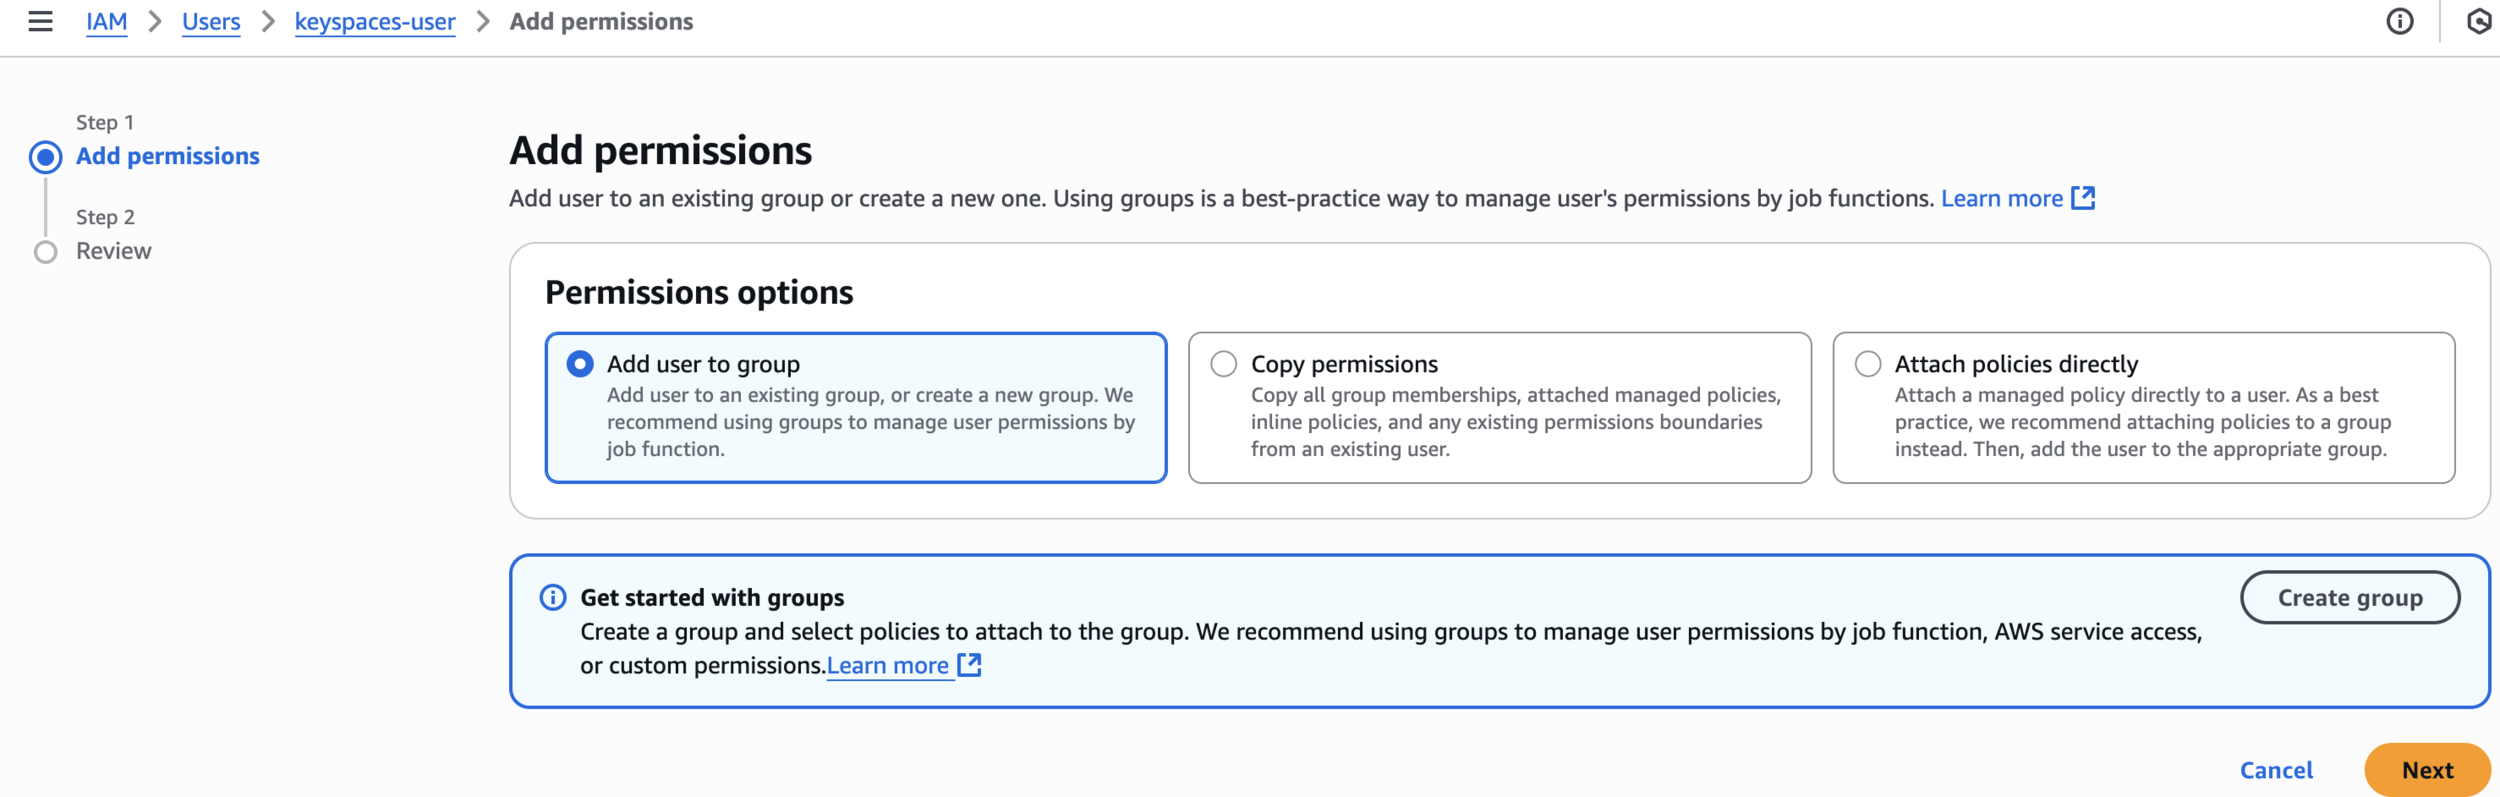The width and height of the screenshot is (2500, 797).
Task: Click the Step 2 Review circle indicator
Action: (45, 252)
